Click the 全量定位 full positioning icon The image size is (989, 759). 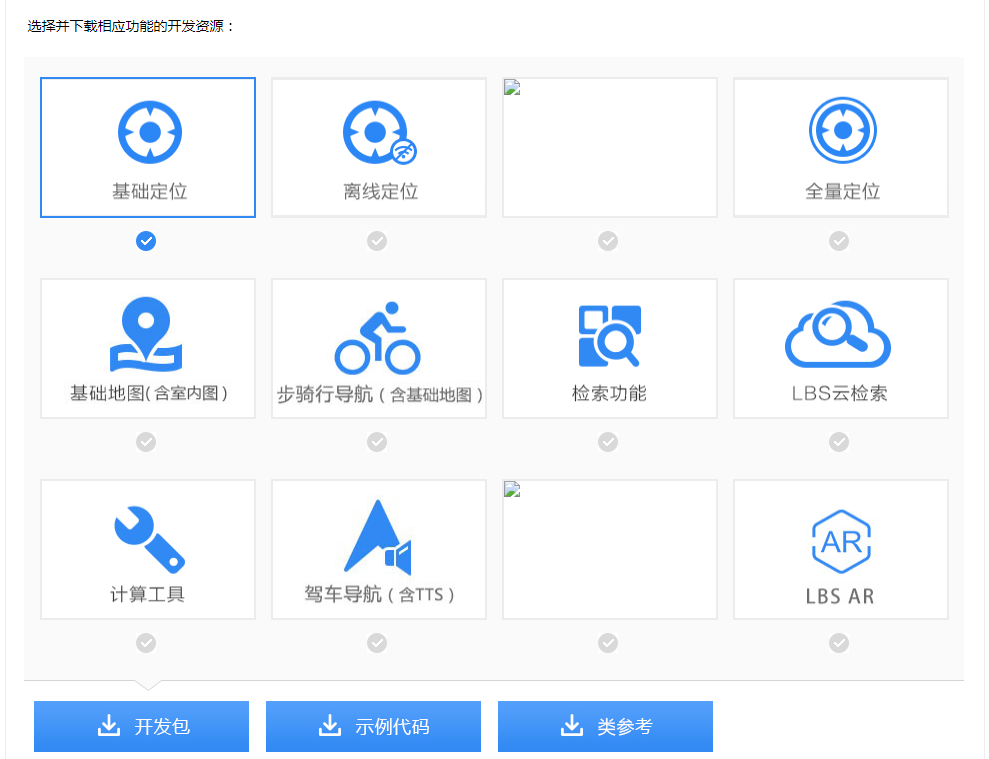coord(841,130)
